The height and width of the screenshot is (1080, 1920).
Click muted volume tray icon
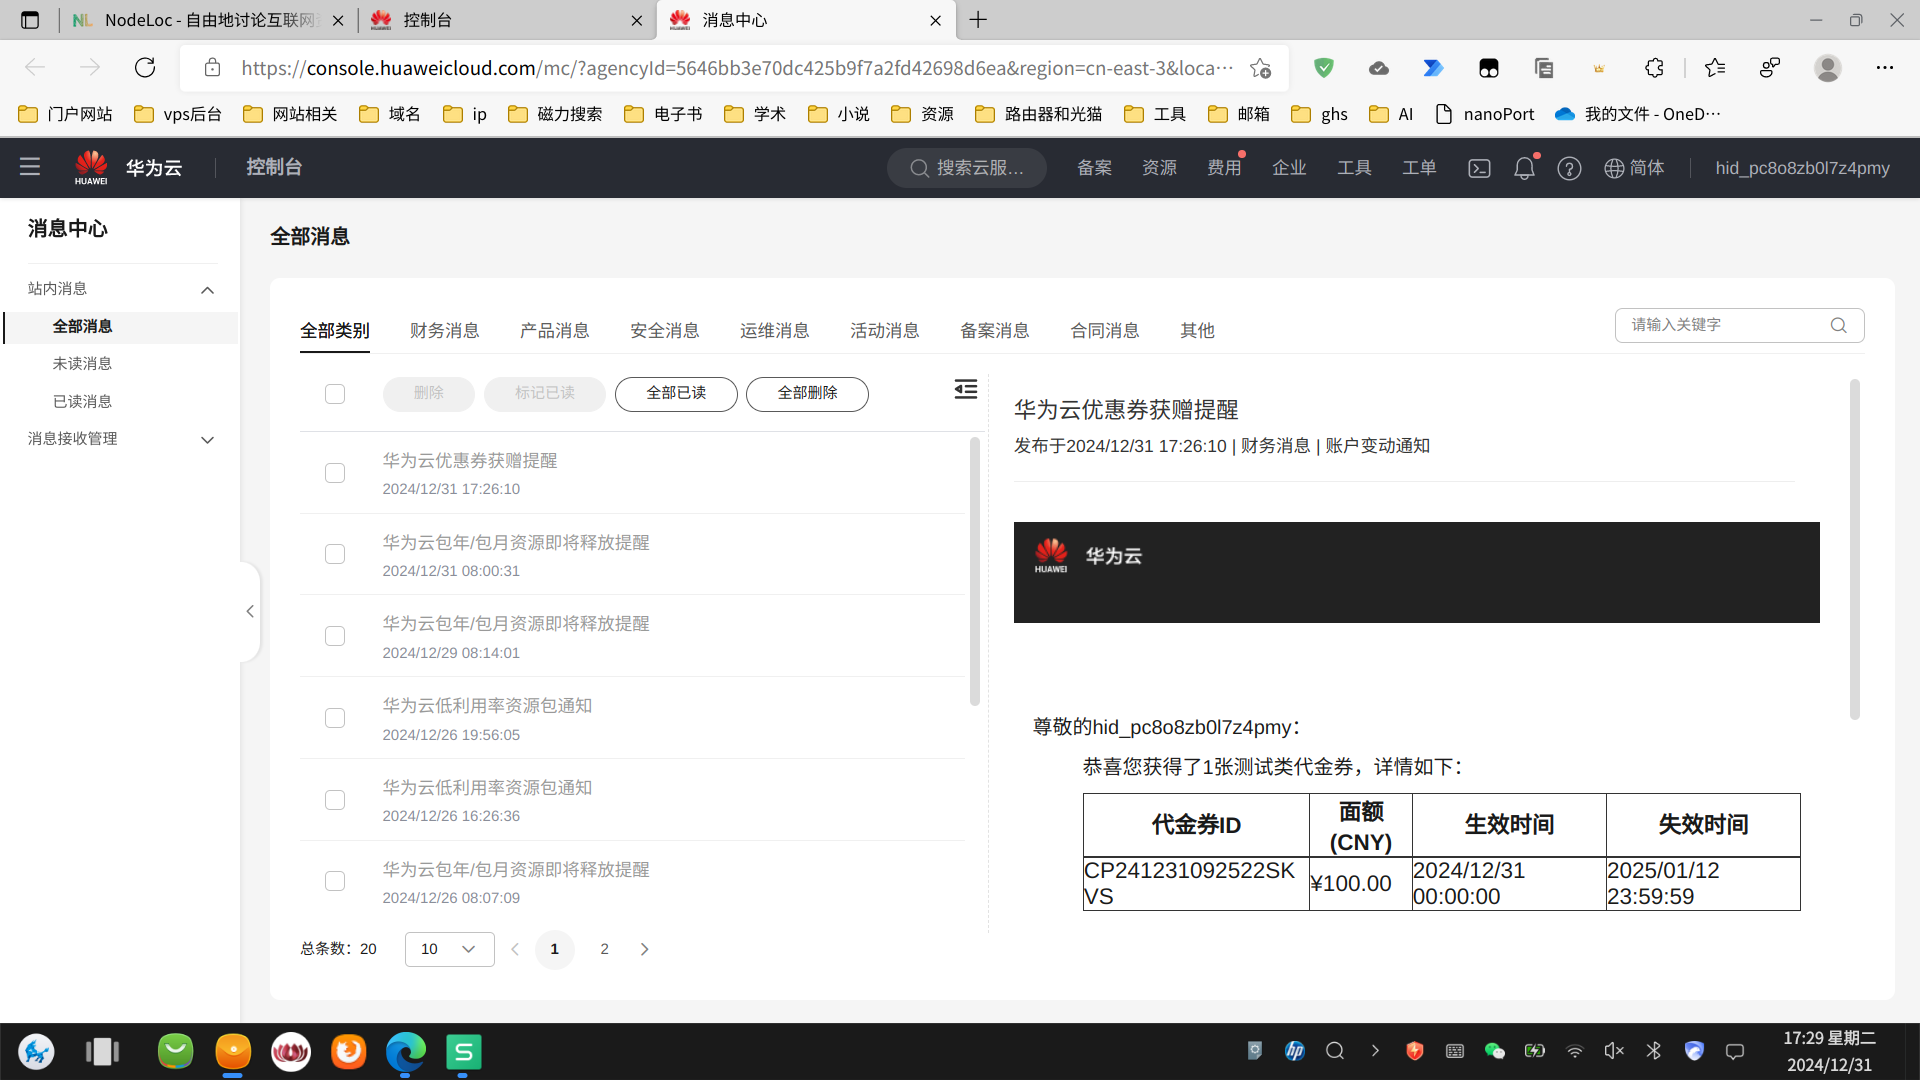1614,1050
